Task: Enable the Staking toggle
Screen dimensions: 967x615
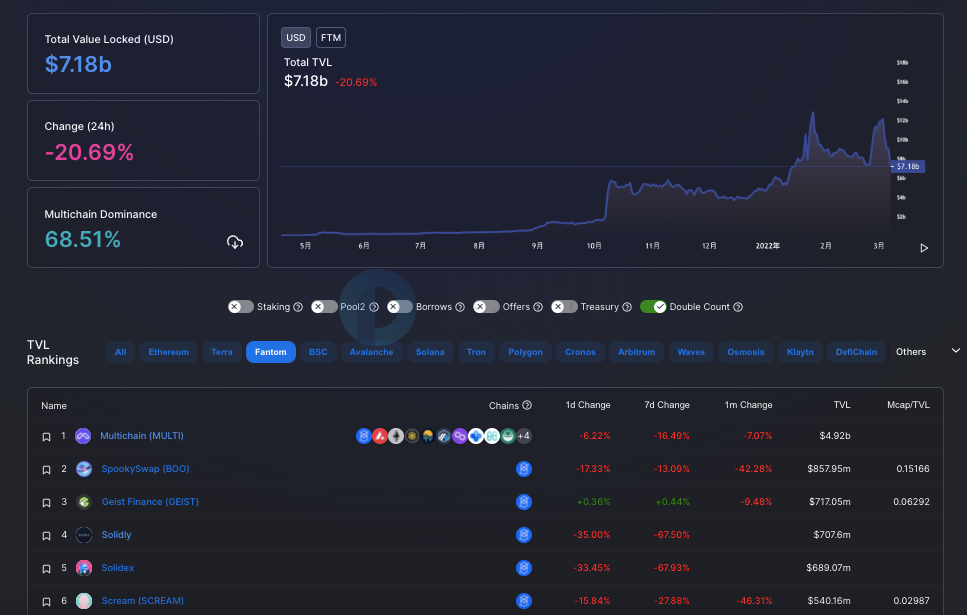Action: click(x=241, y=307)
